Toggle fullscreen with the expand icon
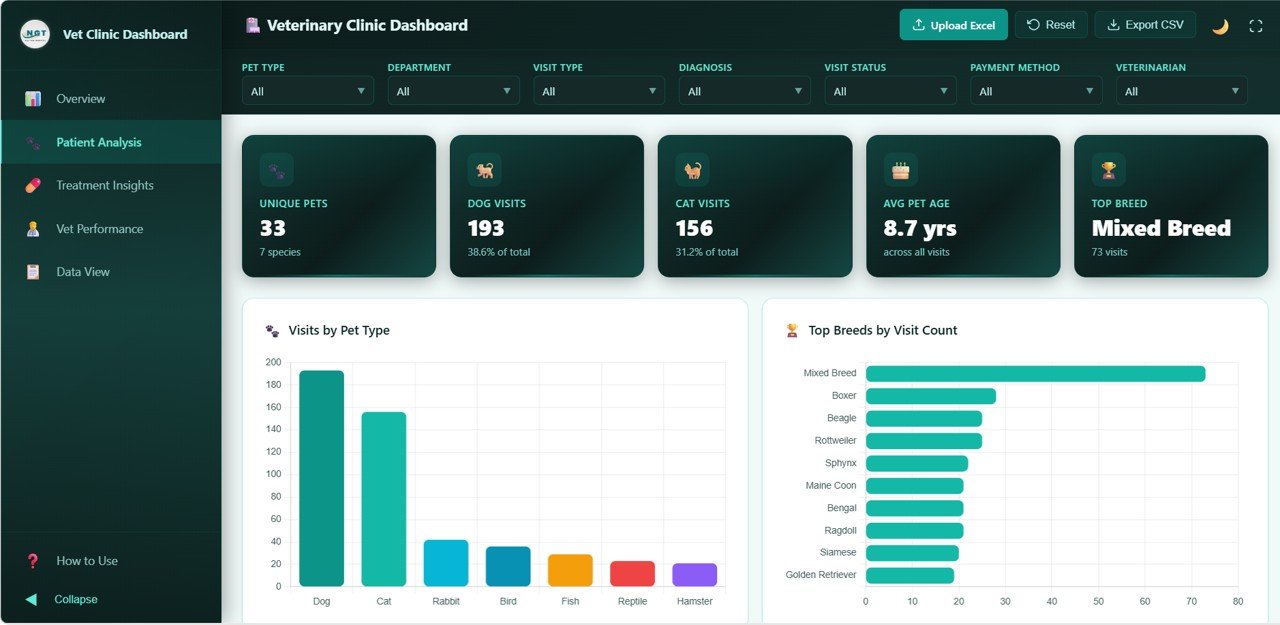 click(1255, 25)
